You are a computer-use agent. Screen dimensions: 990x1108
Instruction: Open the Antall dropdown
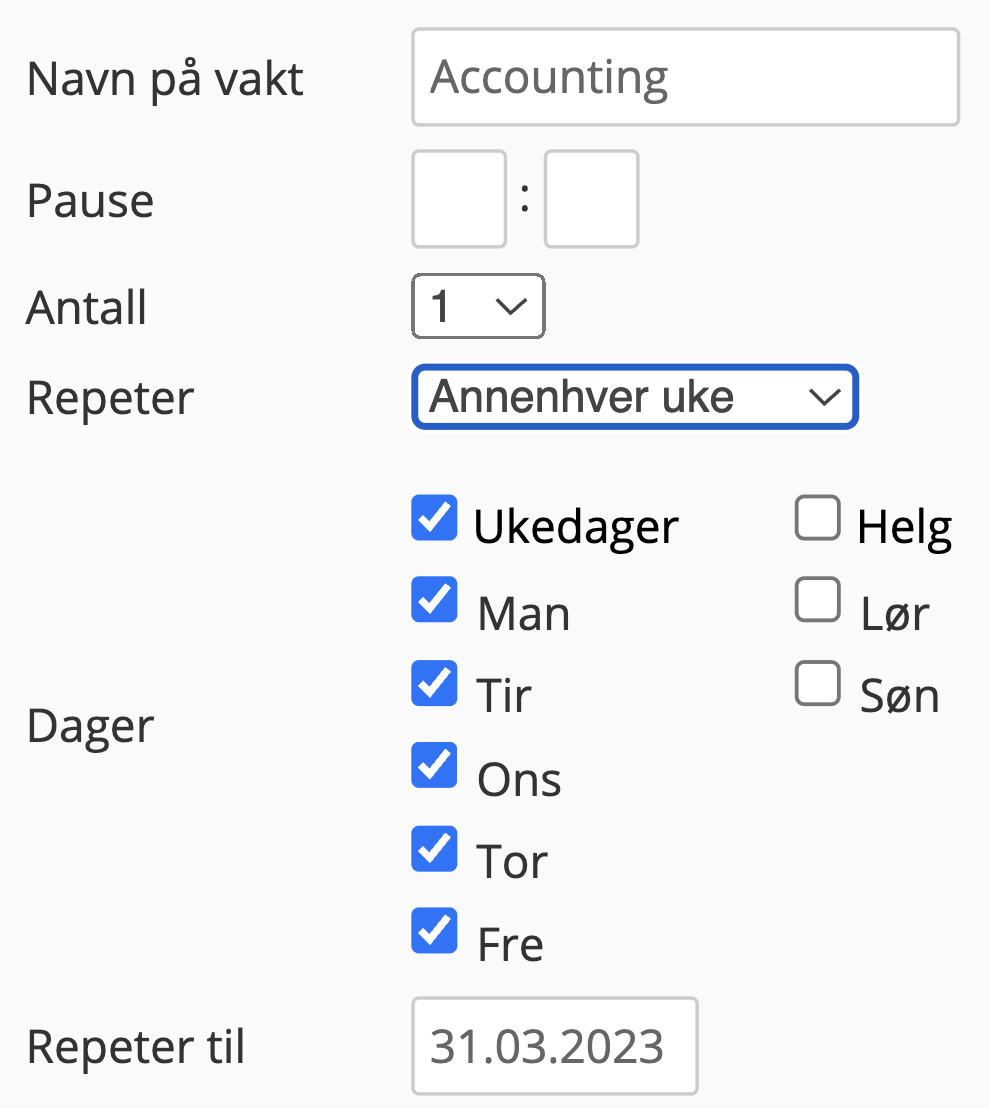(x=478, y=306)
